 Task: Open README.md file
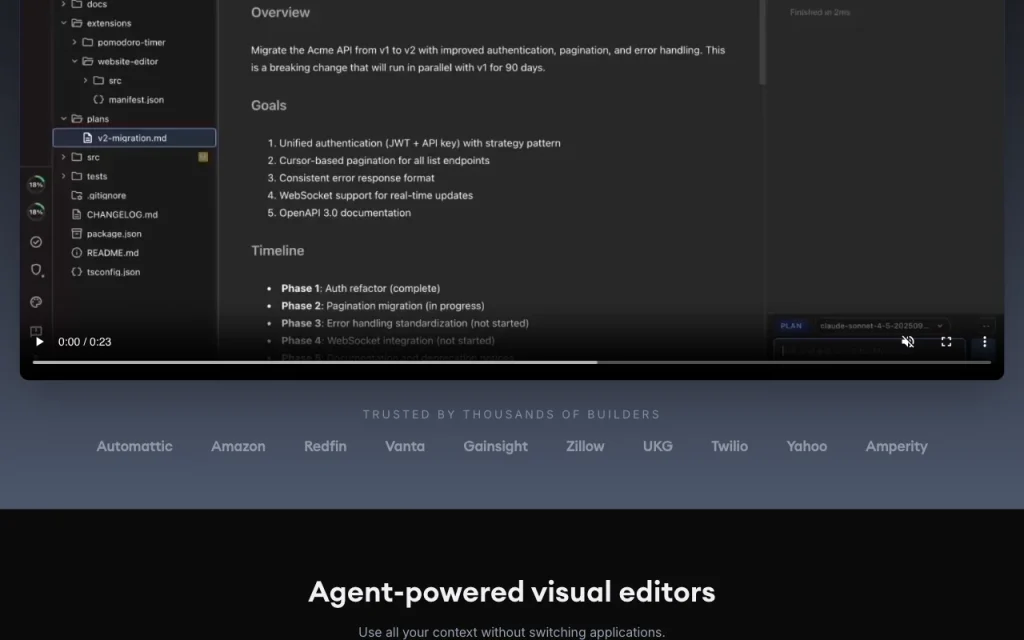(x=112, y=253)
